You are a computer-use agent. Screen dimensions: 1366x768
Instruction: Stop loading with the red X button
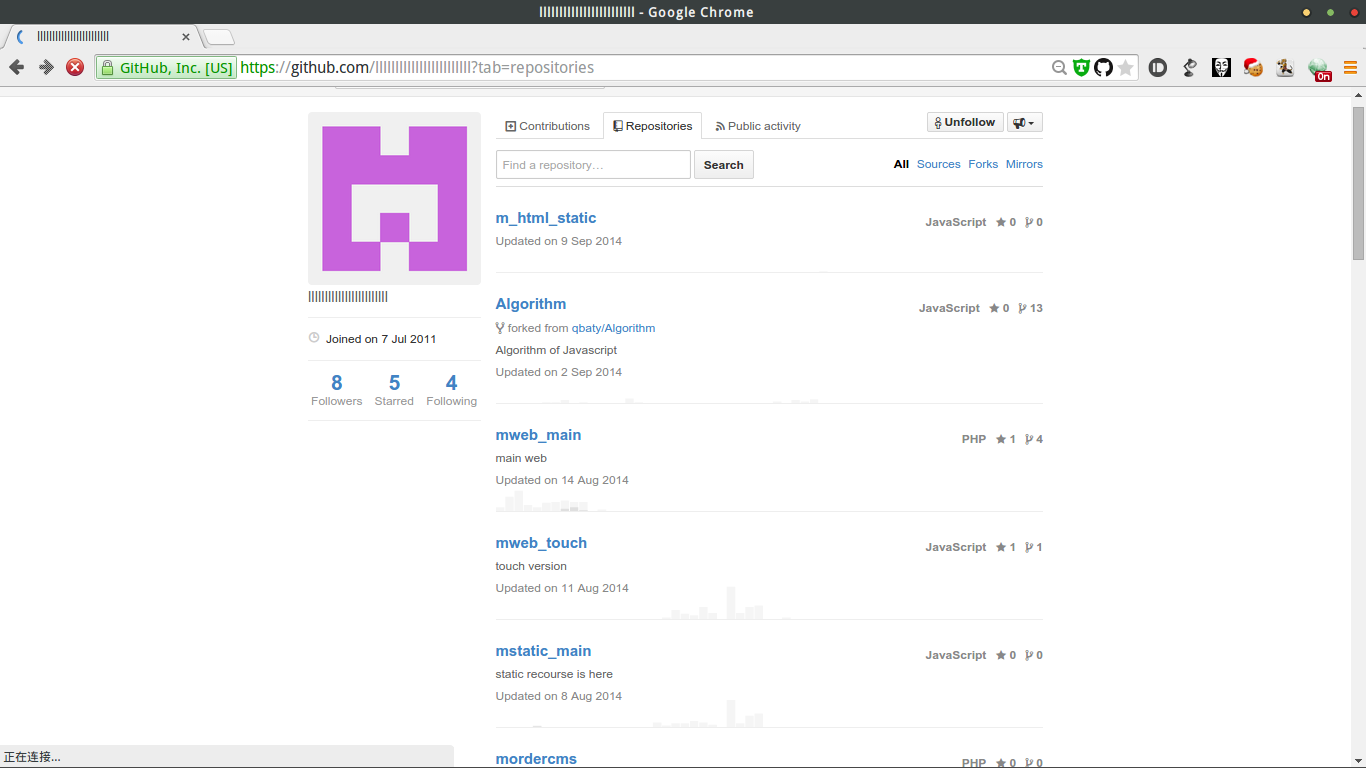point(75,67)
